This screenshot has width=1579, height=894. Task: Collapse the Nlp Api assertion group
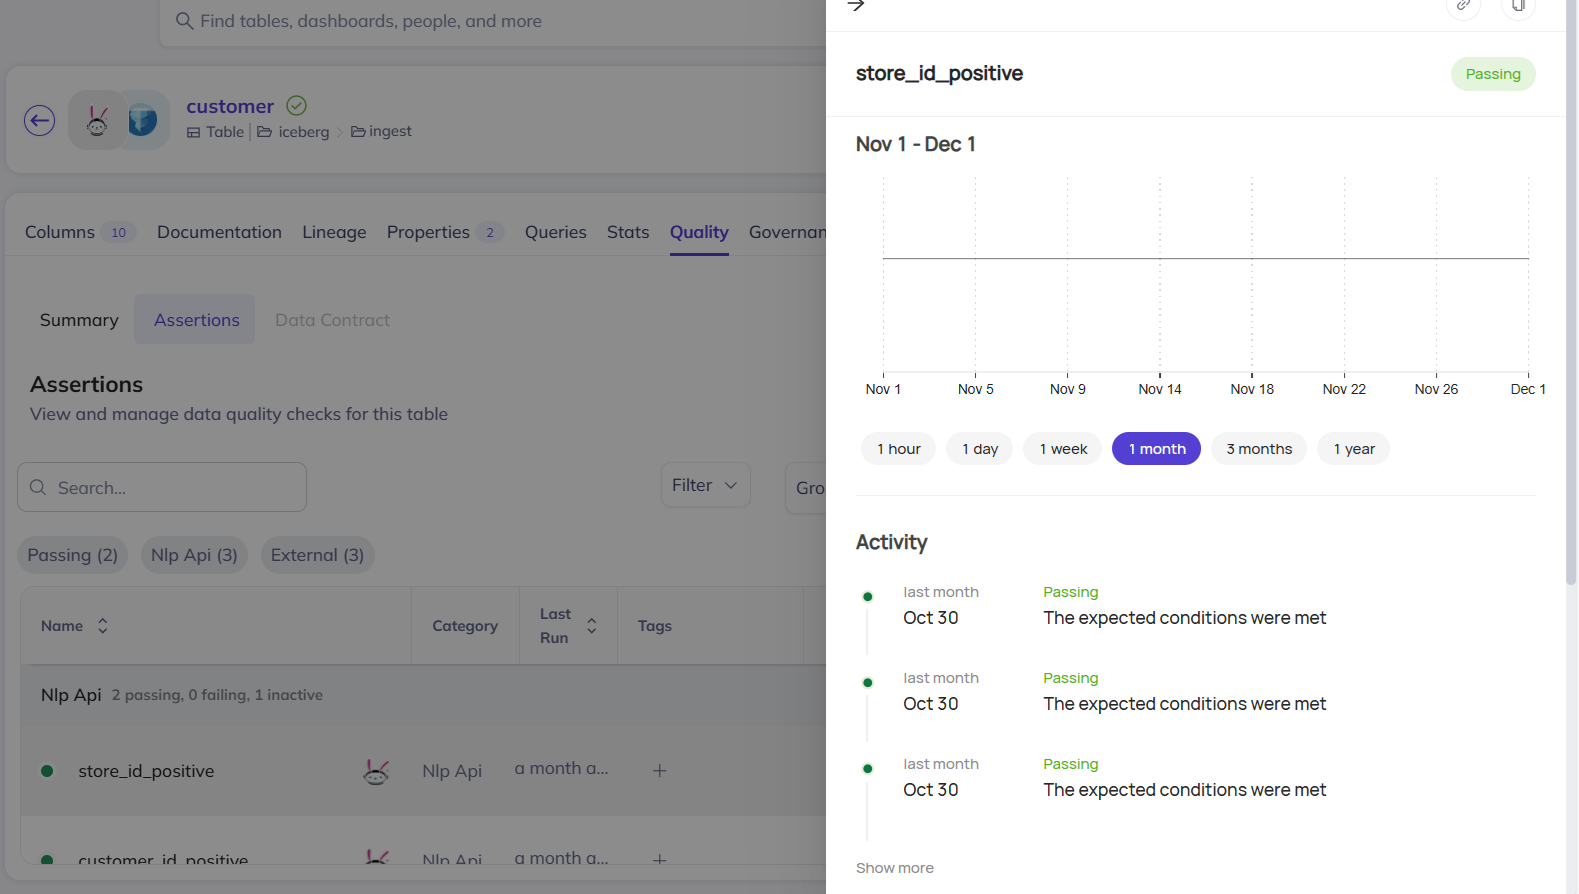(424, 695)
